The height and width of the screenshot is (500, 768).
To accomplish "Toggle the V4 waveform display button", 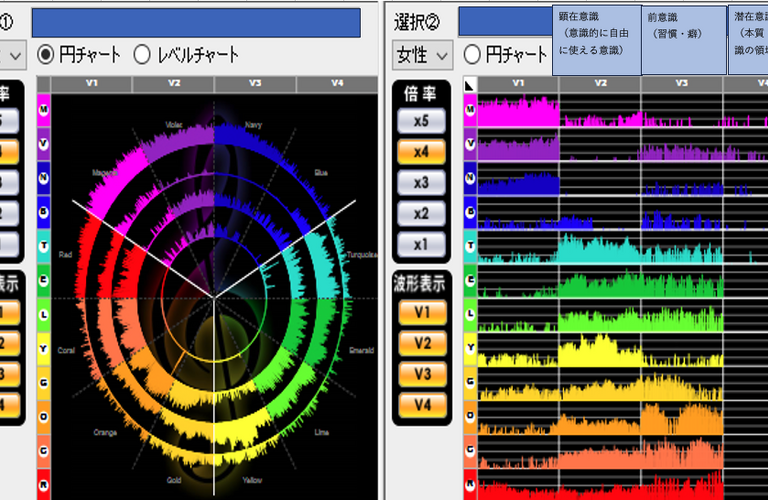I will pos(423,405).
